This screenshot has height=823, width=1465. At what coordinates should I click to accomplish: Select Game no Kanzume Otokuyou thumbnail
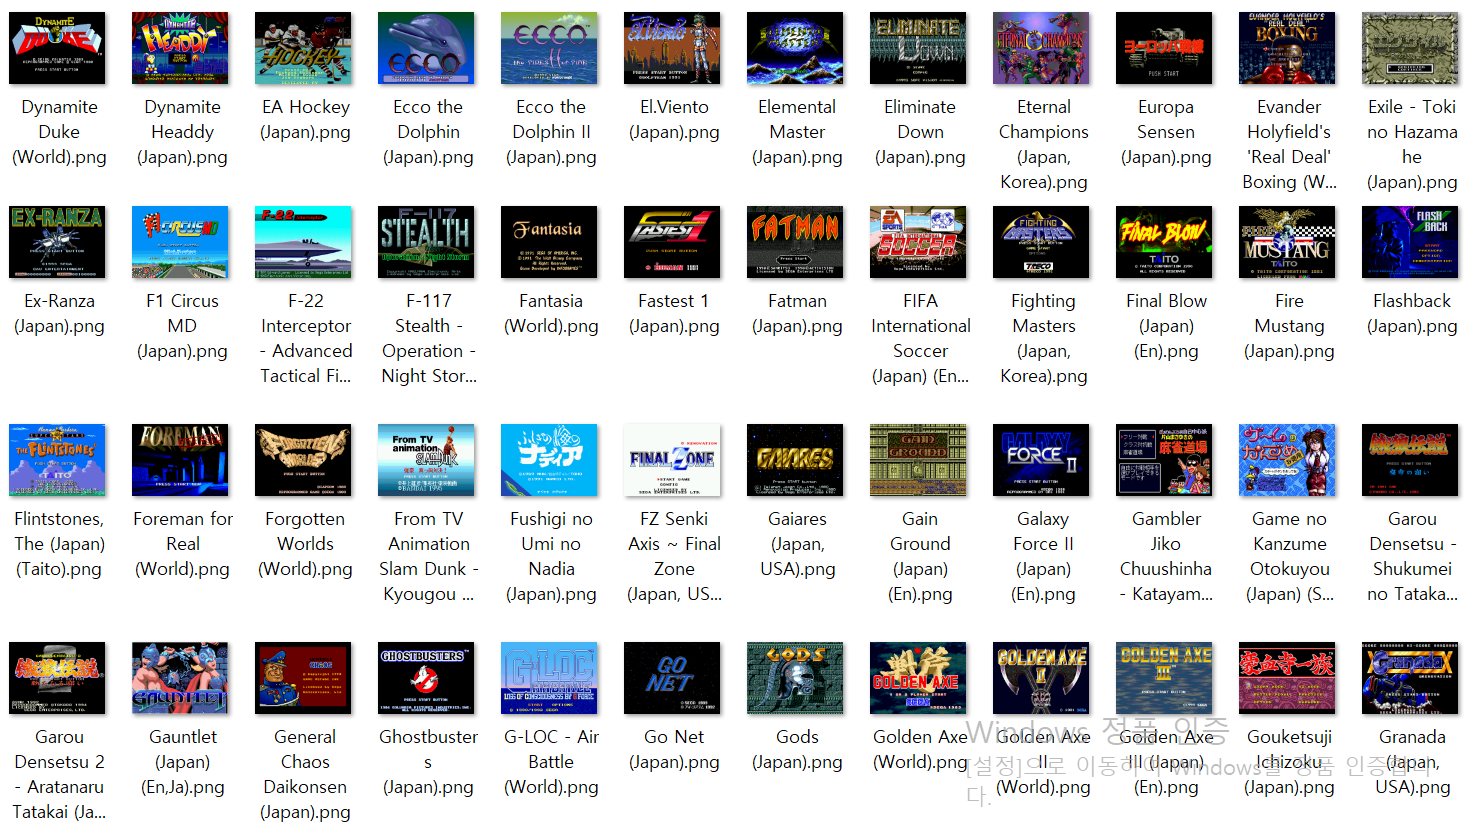point(1287,460)
